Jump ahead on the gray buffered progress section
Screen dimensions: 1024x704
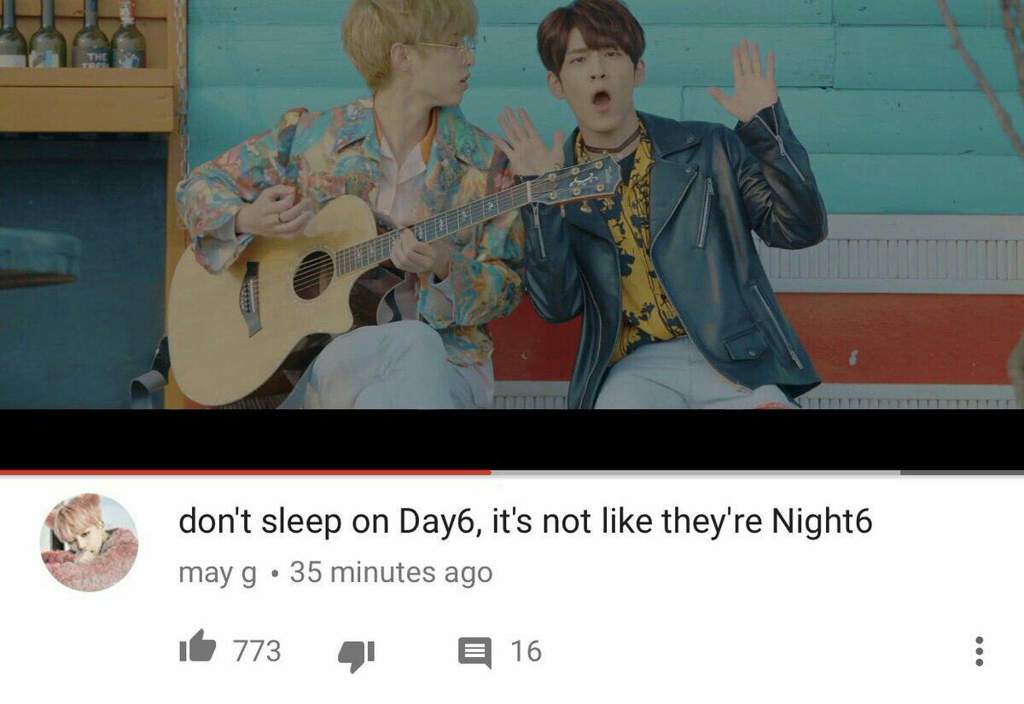[696, 472]
